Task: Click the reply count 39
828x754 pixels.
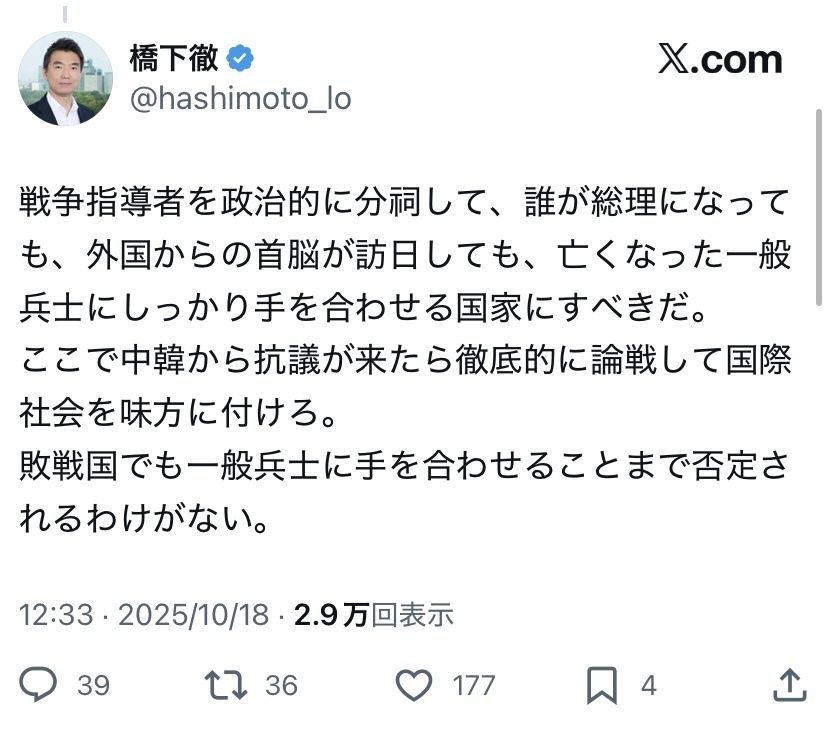Action: point(93,685)
